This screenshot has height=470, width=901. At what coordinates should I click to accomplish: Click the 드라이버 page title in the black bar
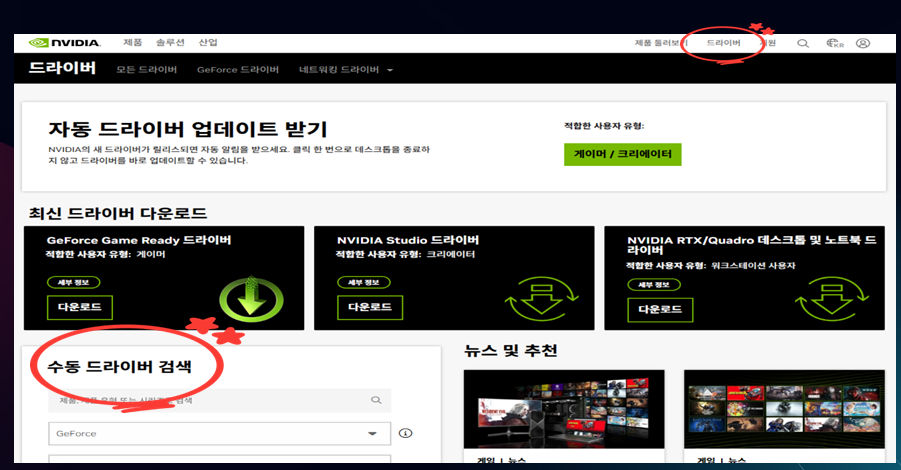(x=63, y=68)
